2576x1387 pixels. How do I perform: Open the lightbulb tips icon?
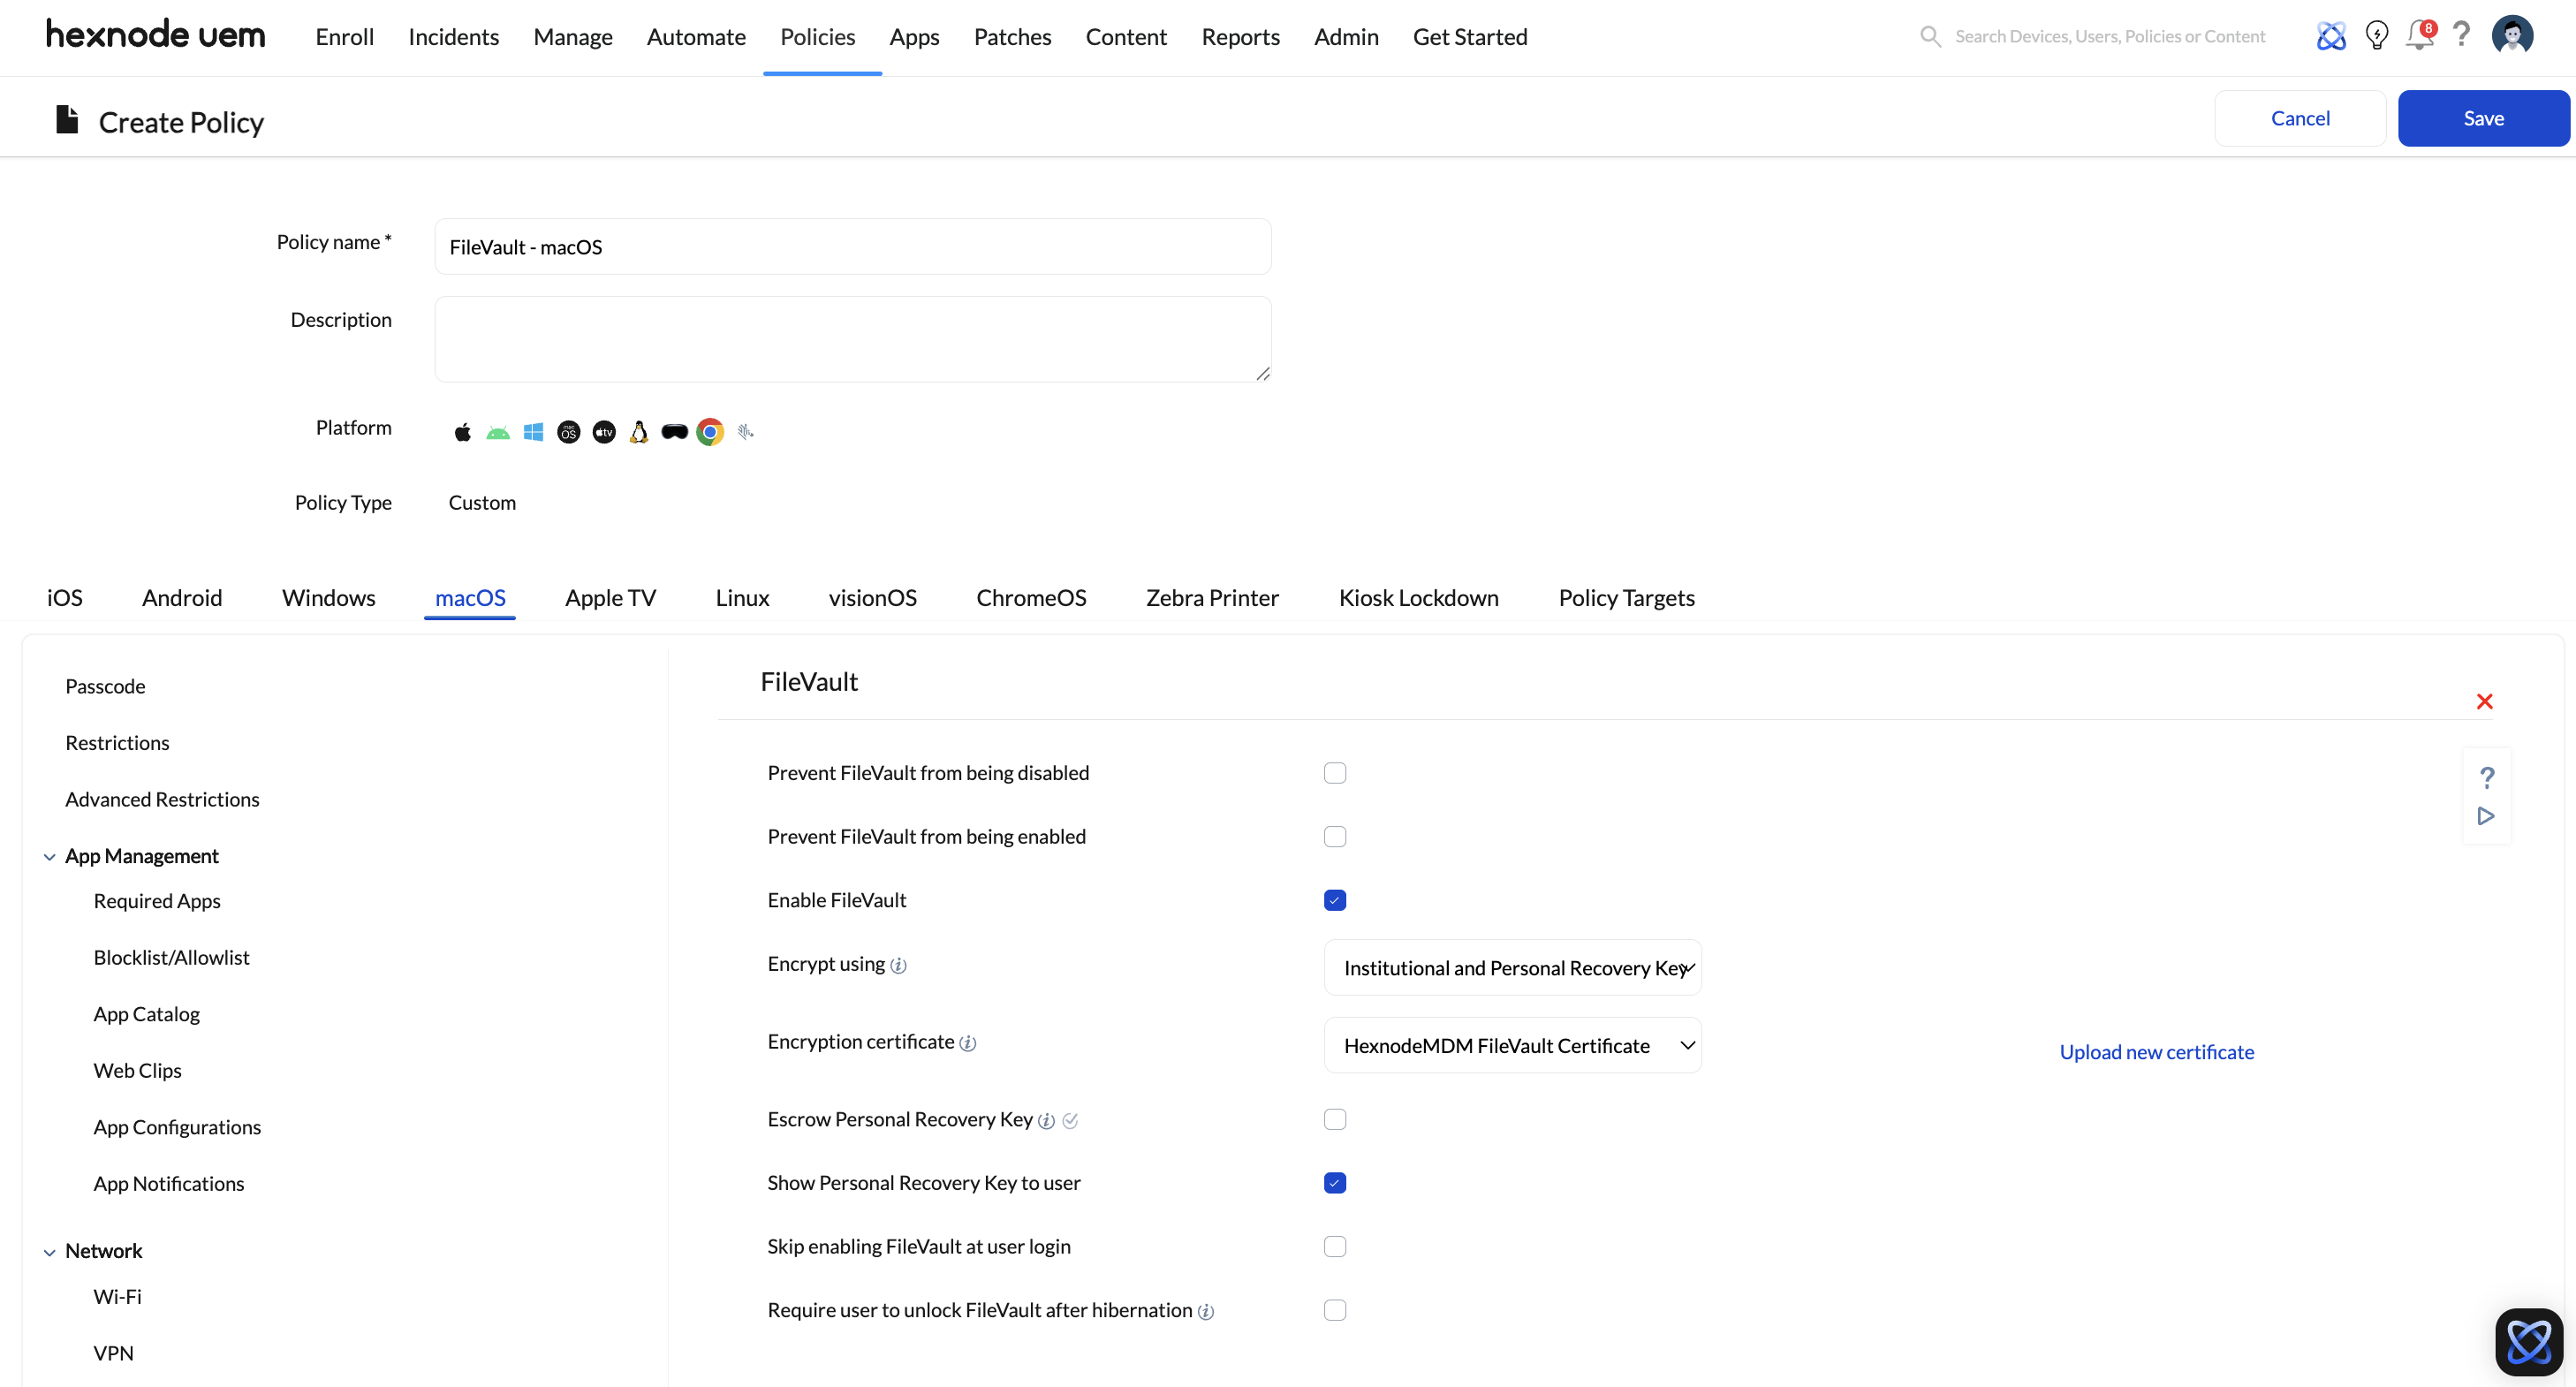[x=2376, y=36]
